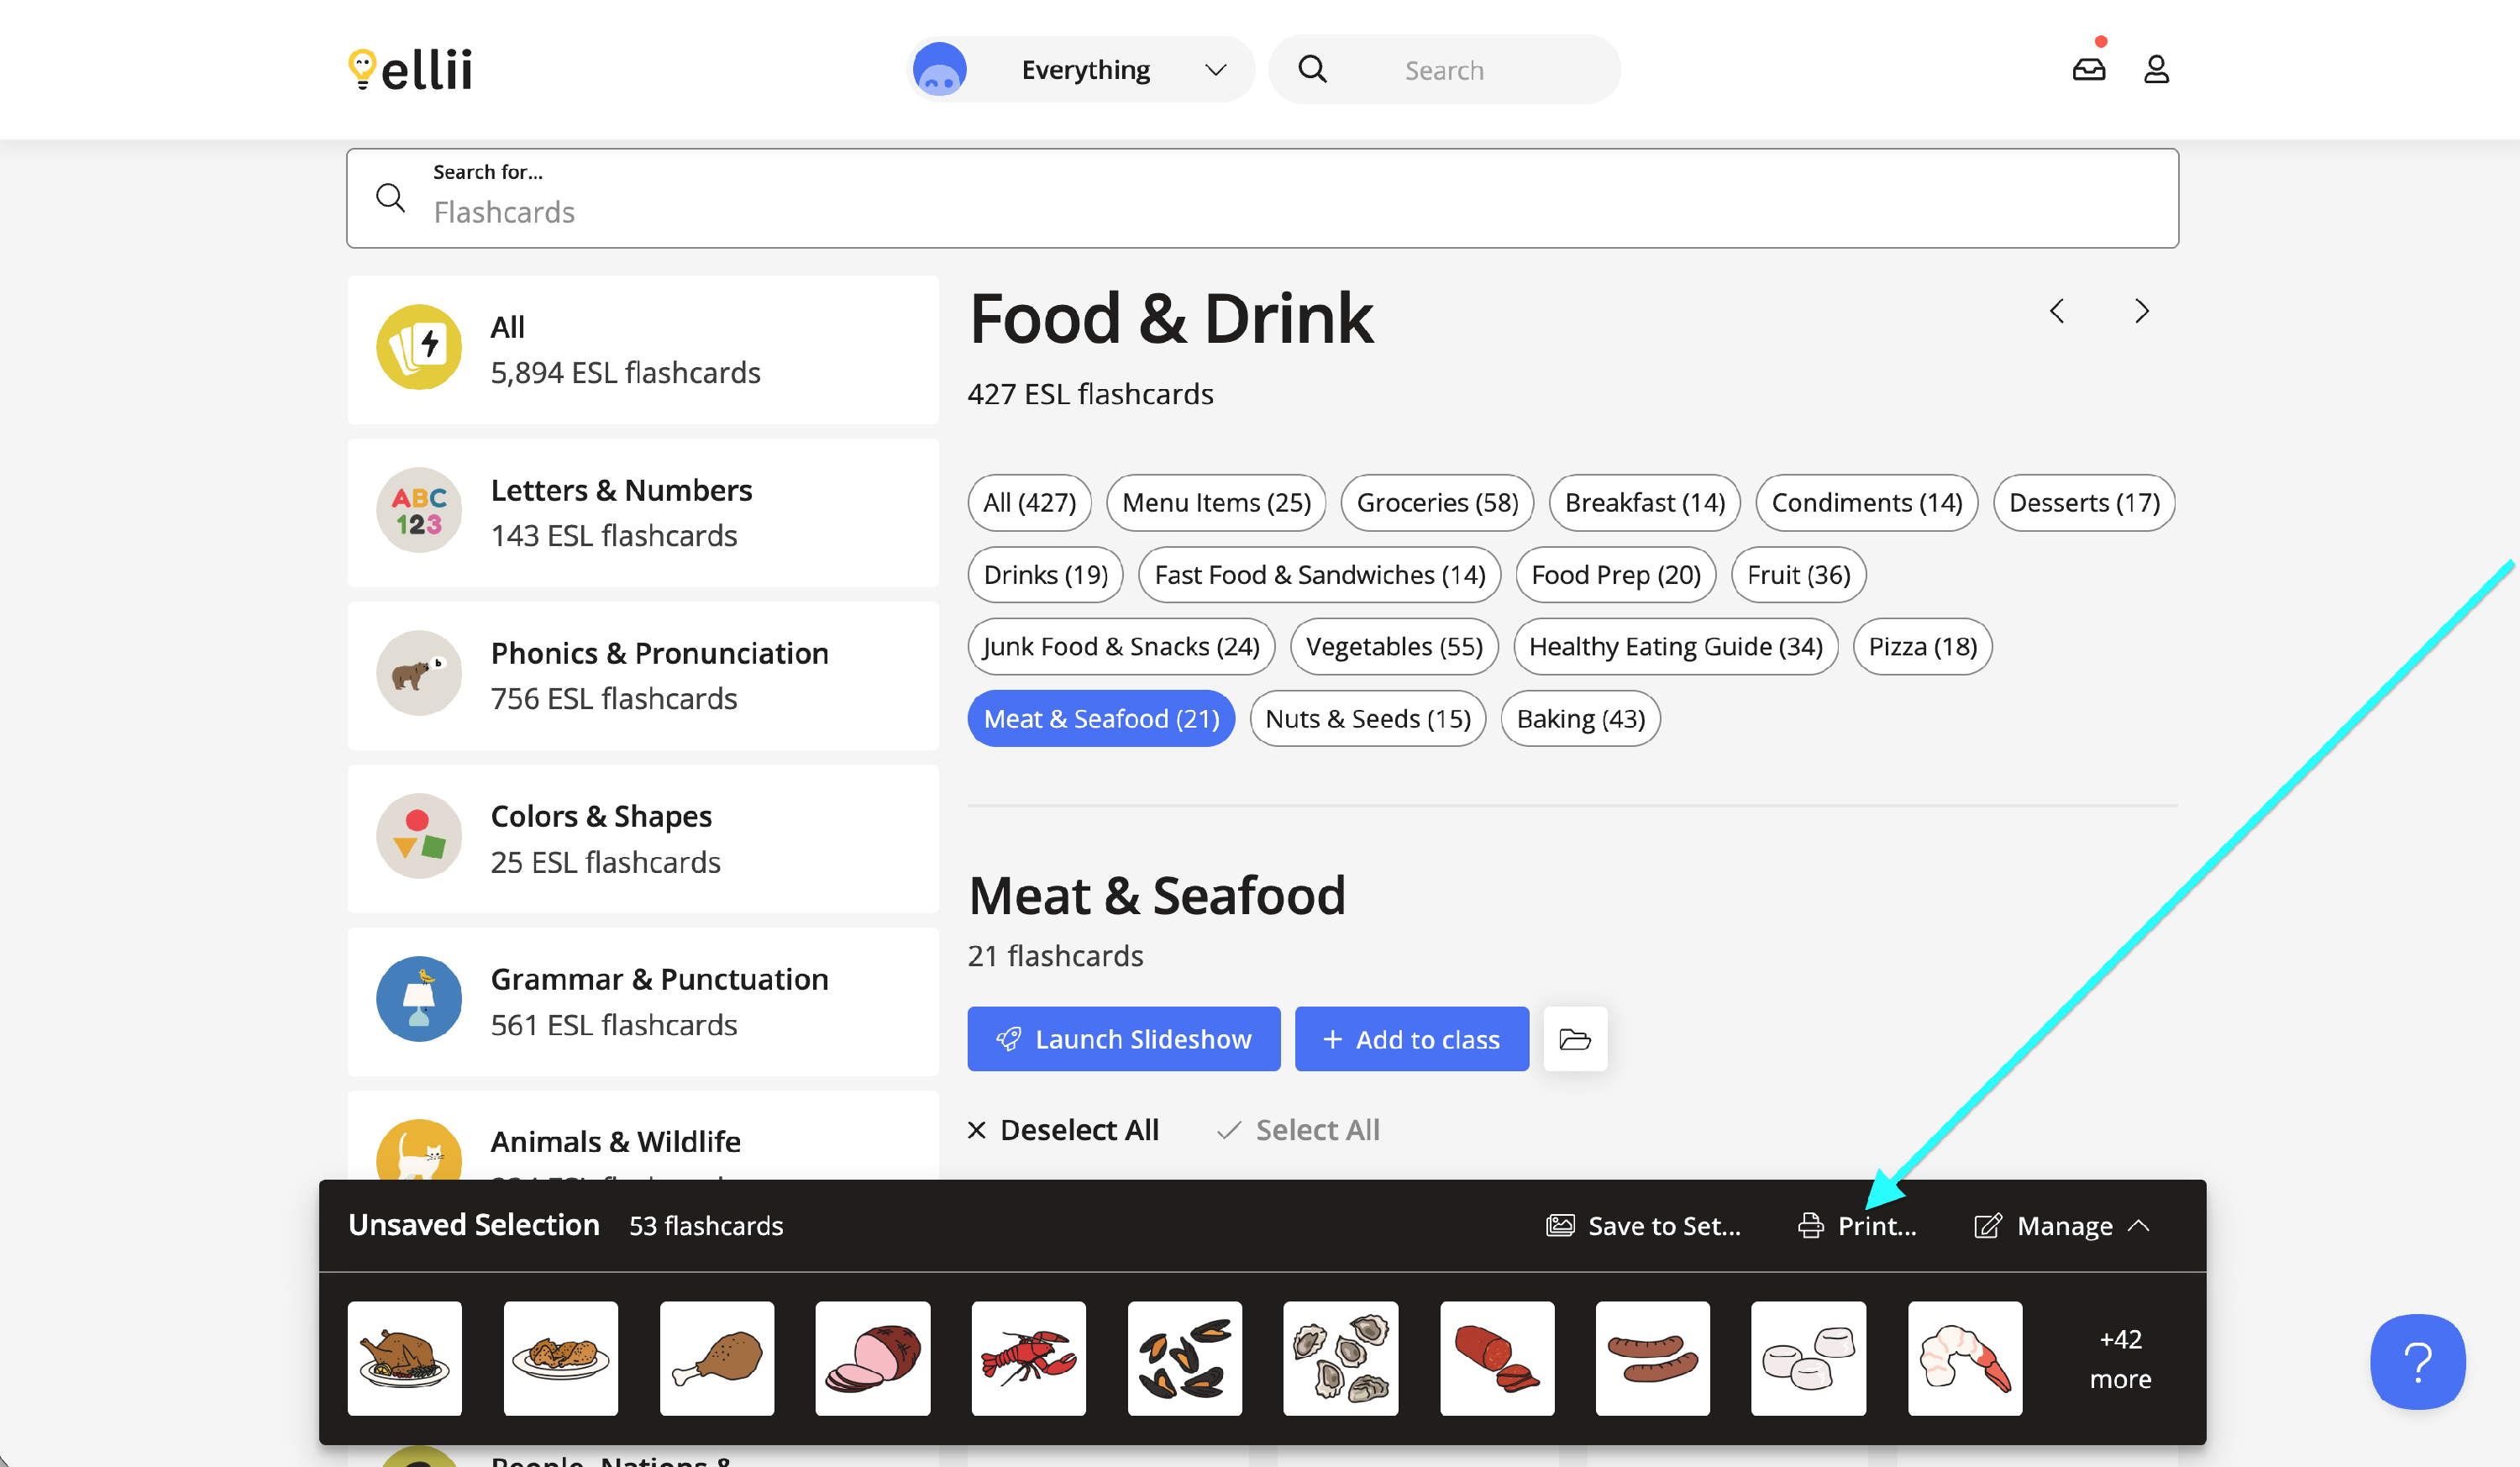Expand the +42 more flashcards

click(x=2120, y=1358)
